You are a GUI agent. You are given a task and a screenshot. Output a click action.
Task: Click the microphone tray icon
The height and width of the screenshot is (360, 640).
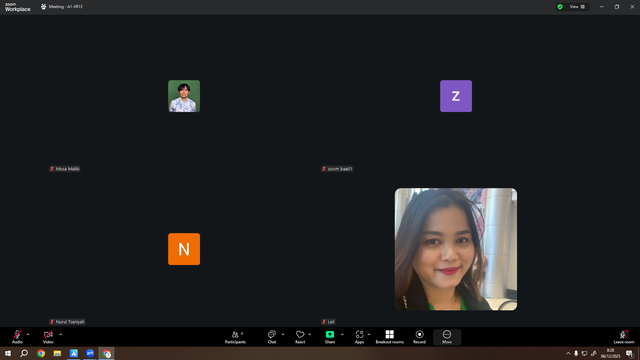576,353
